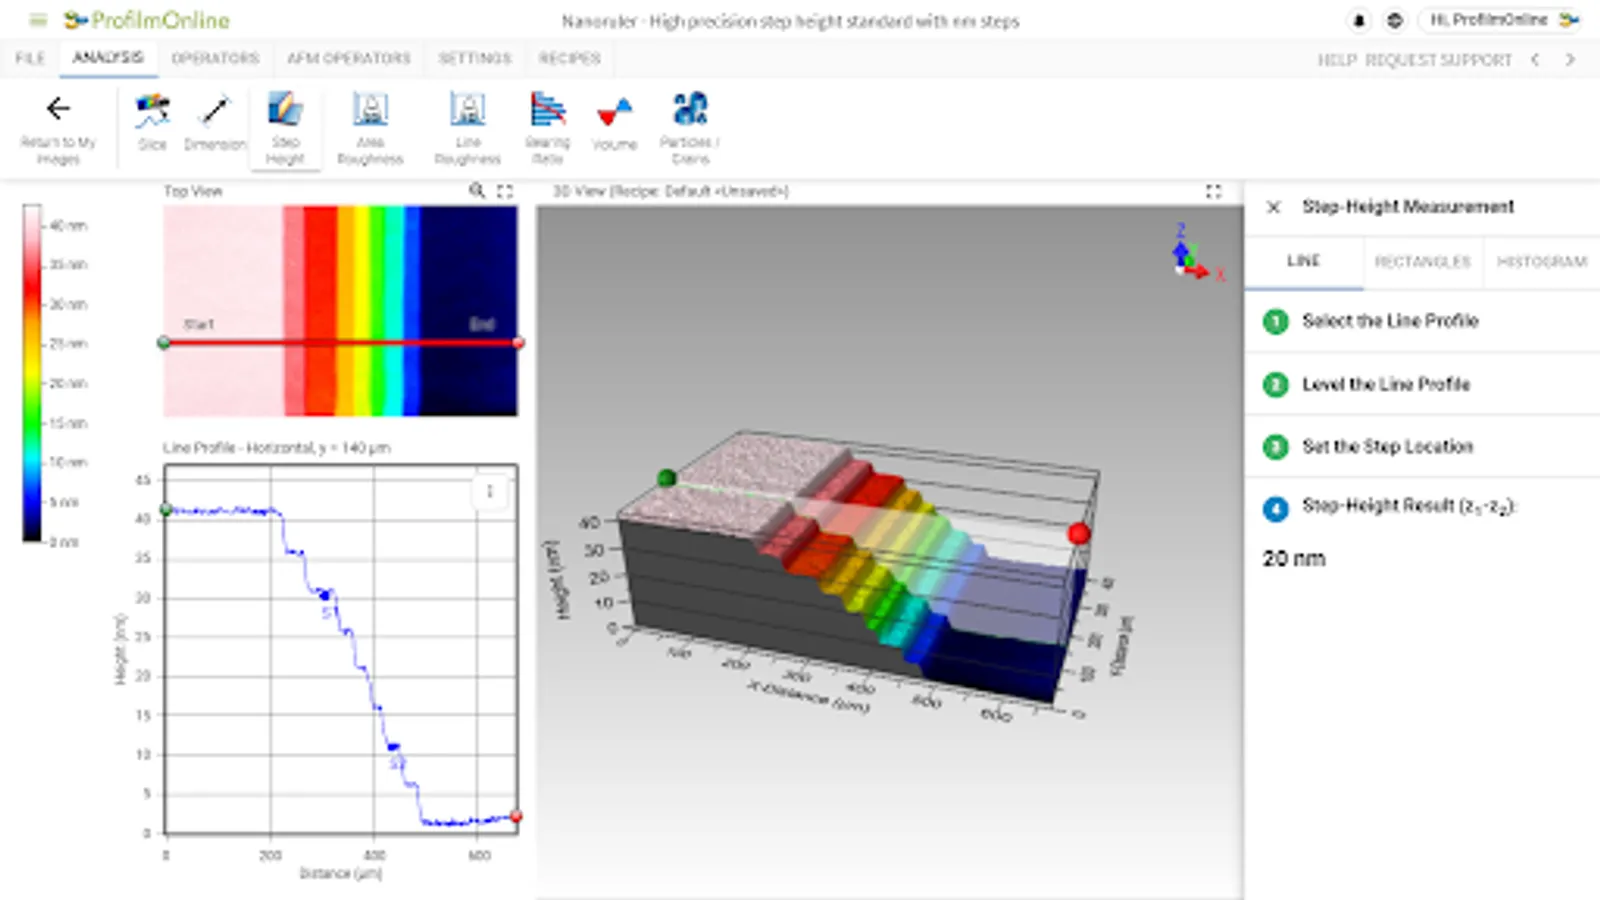The width and height of the screenshot is (1600, 900).
Task: Switch to the Operators tab
Action: [215, 59]
